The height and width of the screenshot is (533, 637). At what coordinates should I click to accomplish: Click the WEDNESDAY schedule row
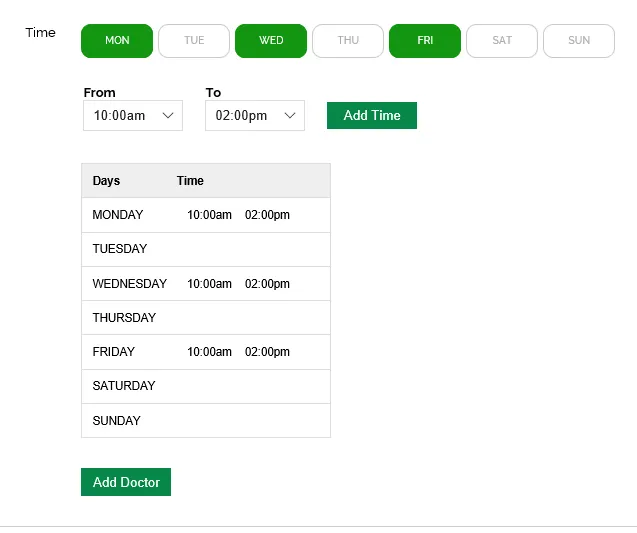[x=205, y=284]
